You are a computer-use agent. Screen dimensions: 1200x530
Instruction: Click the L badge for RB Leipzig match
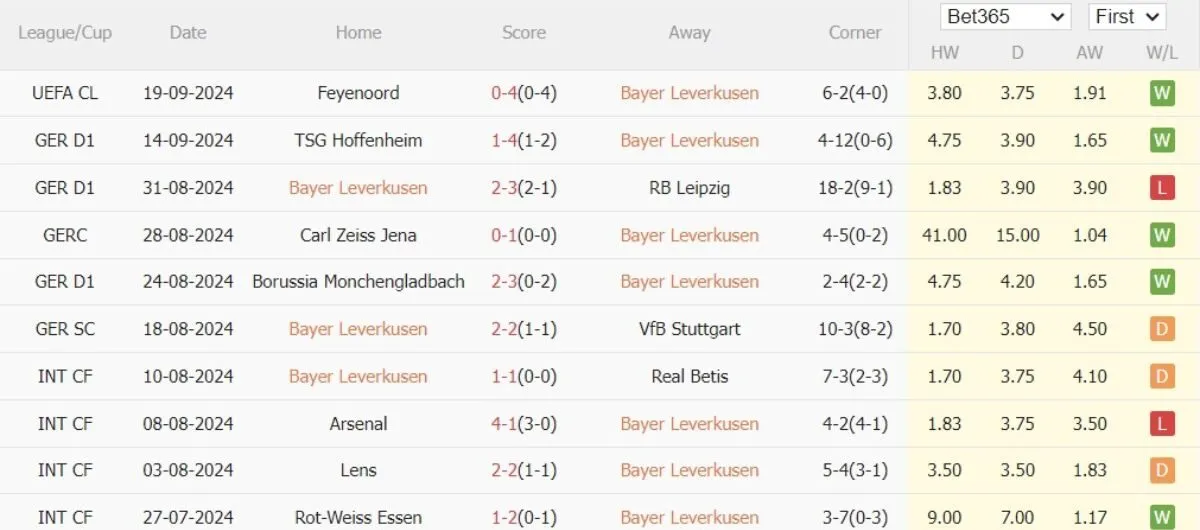pyautogui.click(x=1161, y=188)
